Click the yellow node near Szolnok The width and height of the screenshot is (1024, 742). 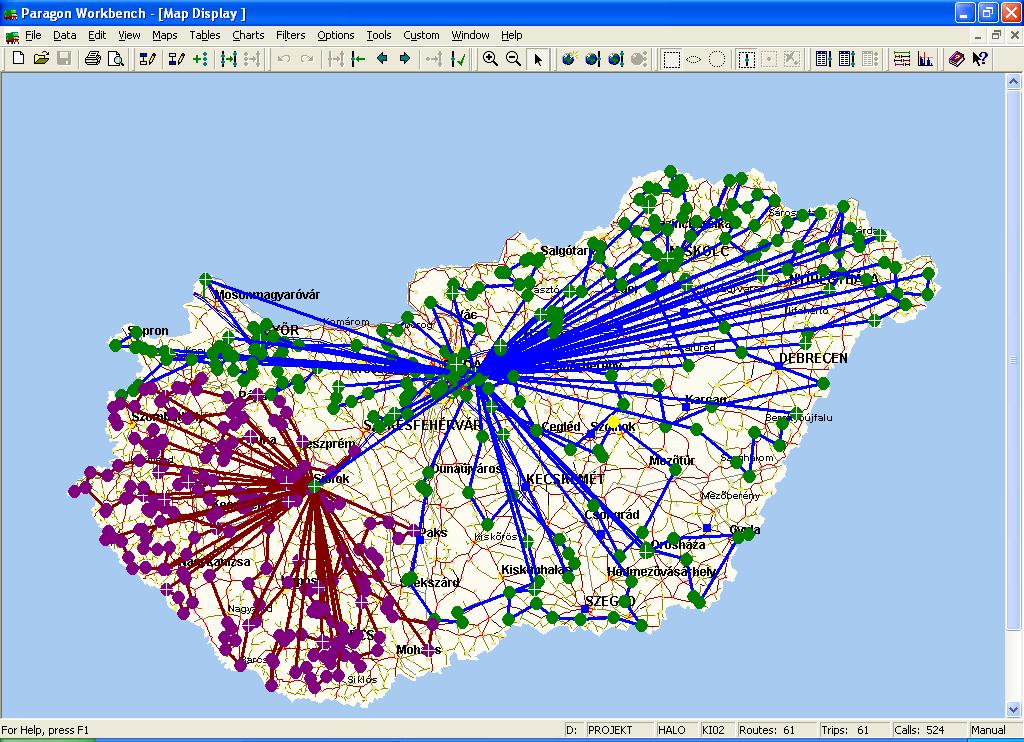[x=614, y=422]
